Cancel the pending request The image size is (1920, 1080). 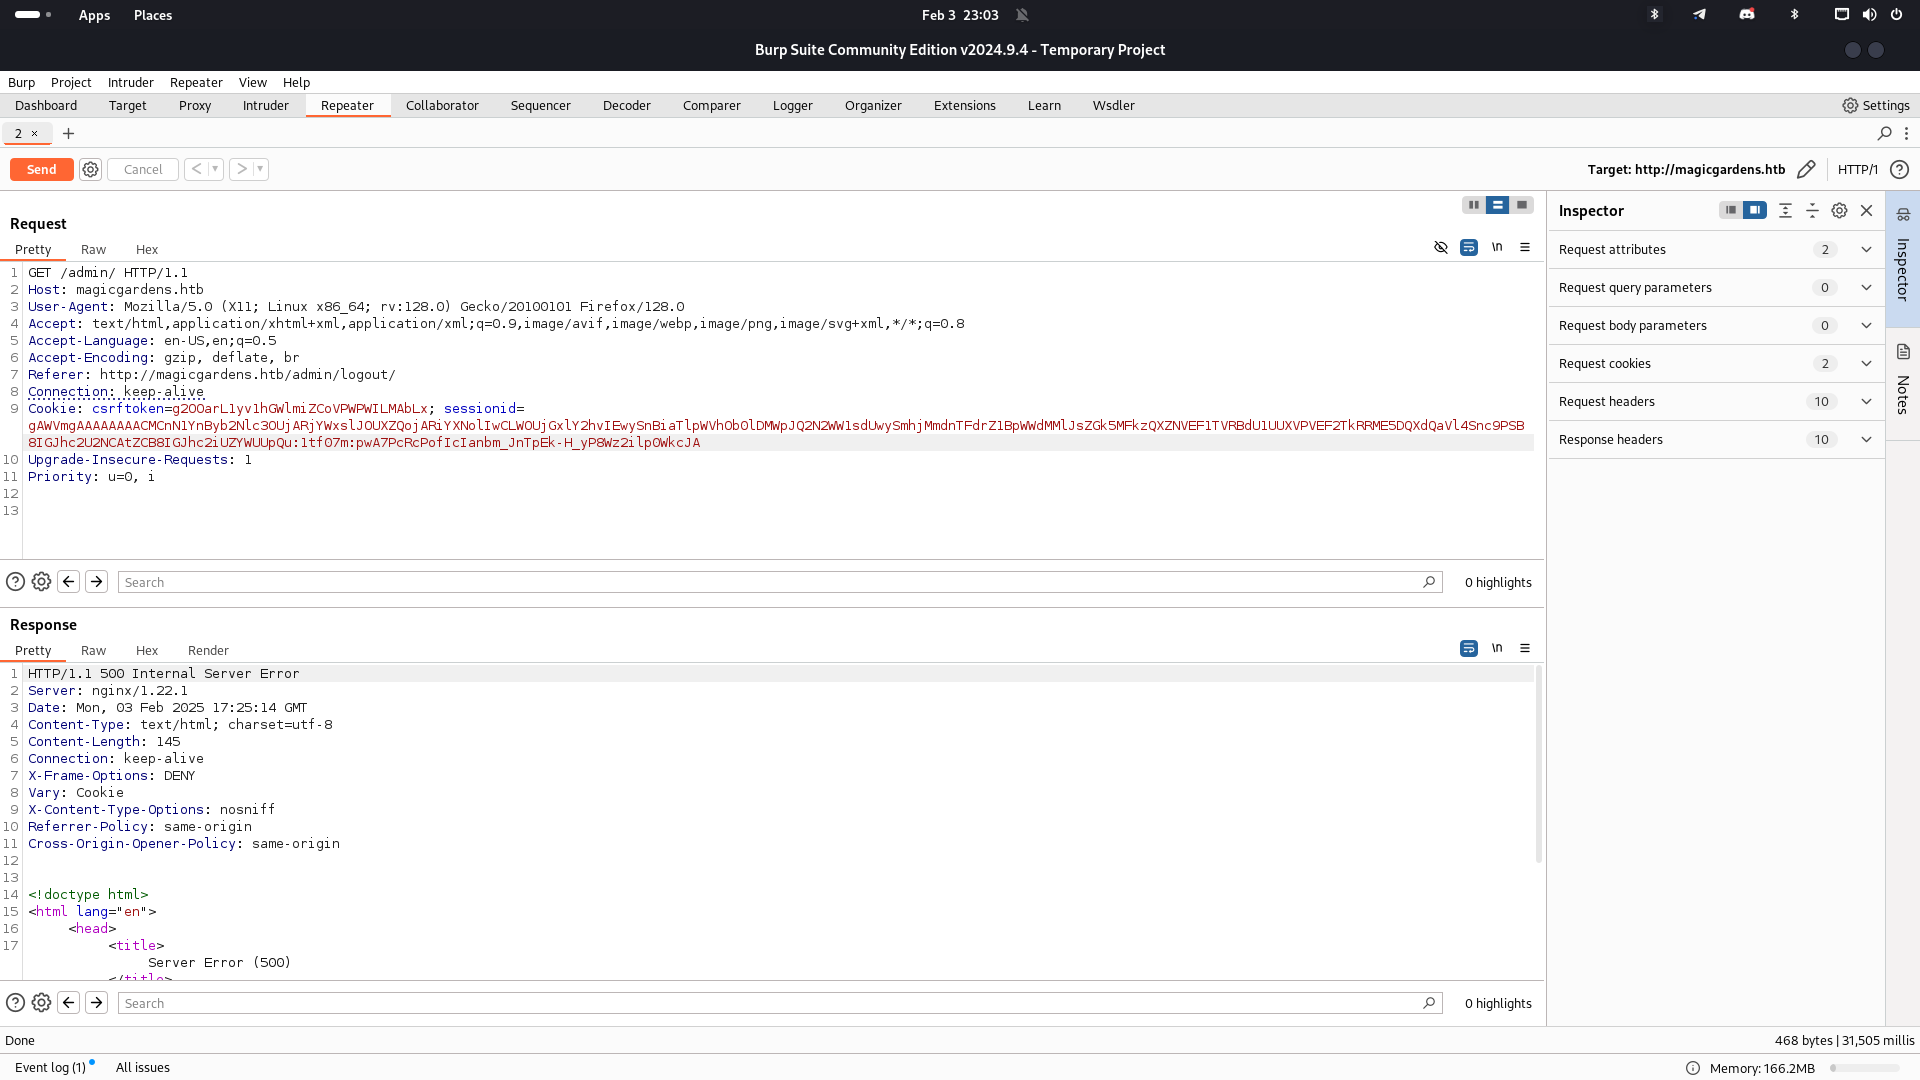143,169
